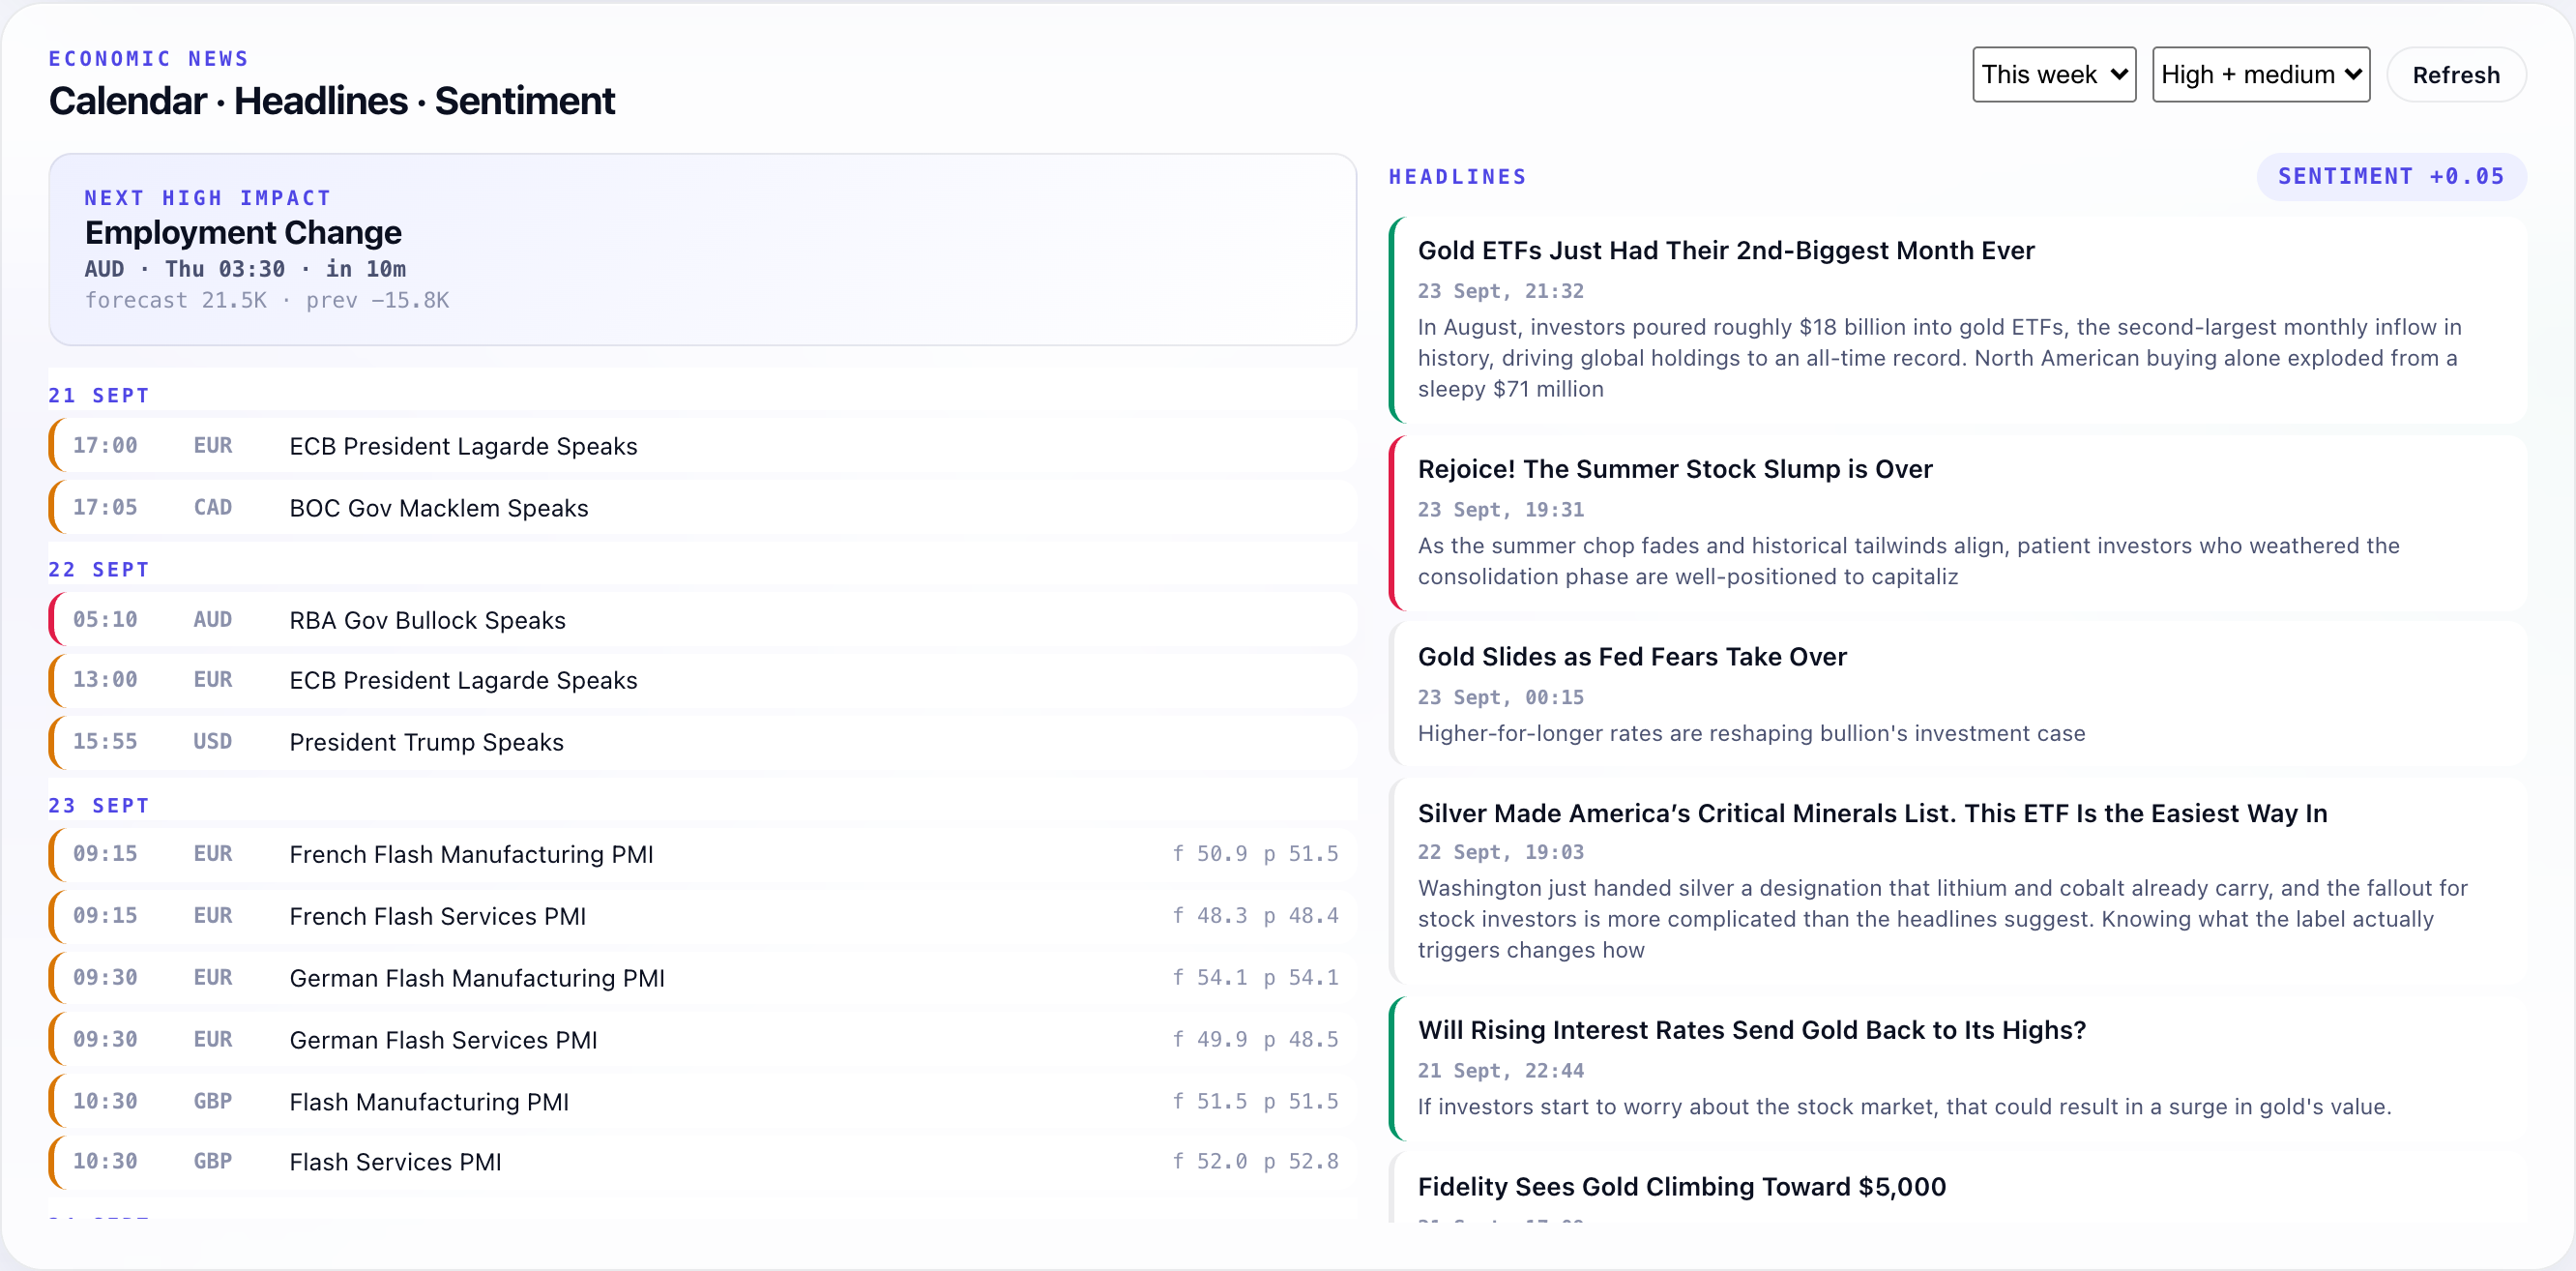Select the GBP Flash Manufacturing PMI row
Screen dimensions: 2576x1271
702,1102
